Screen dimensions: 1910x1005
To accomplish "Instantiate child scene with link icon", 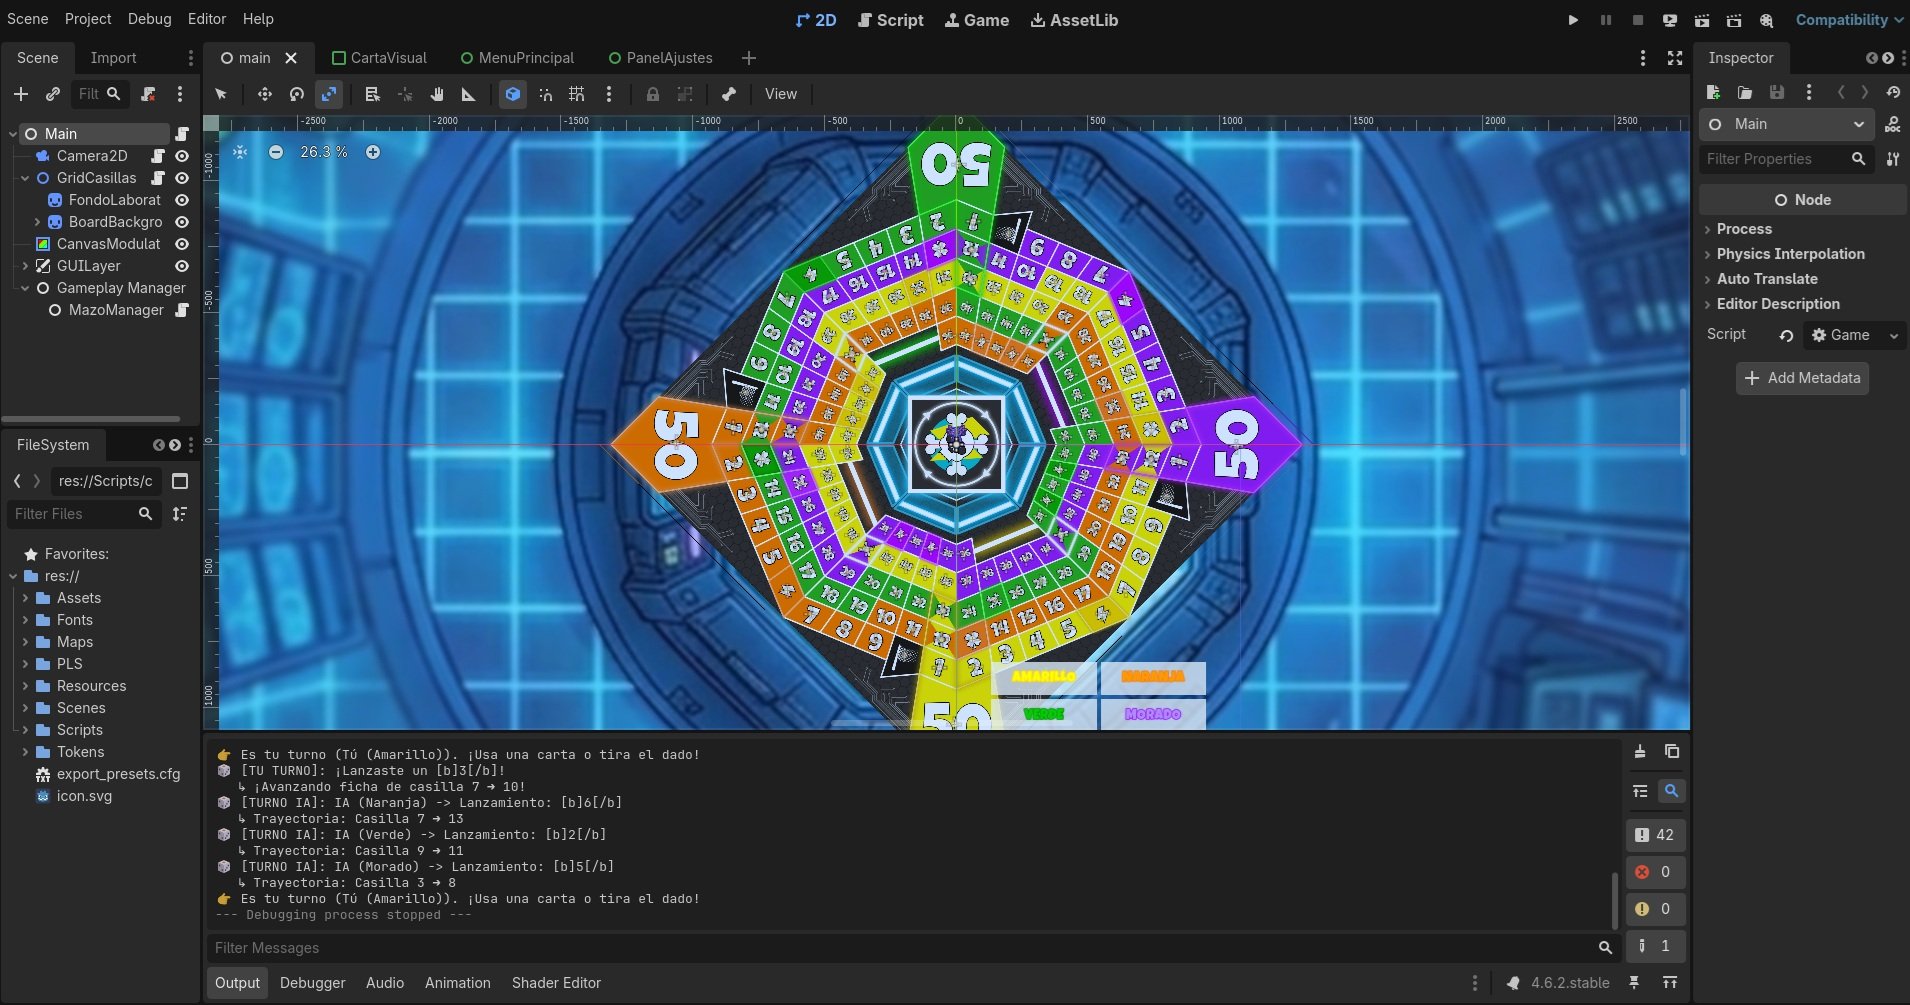I will [x=53, y=94].
